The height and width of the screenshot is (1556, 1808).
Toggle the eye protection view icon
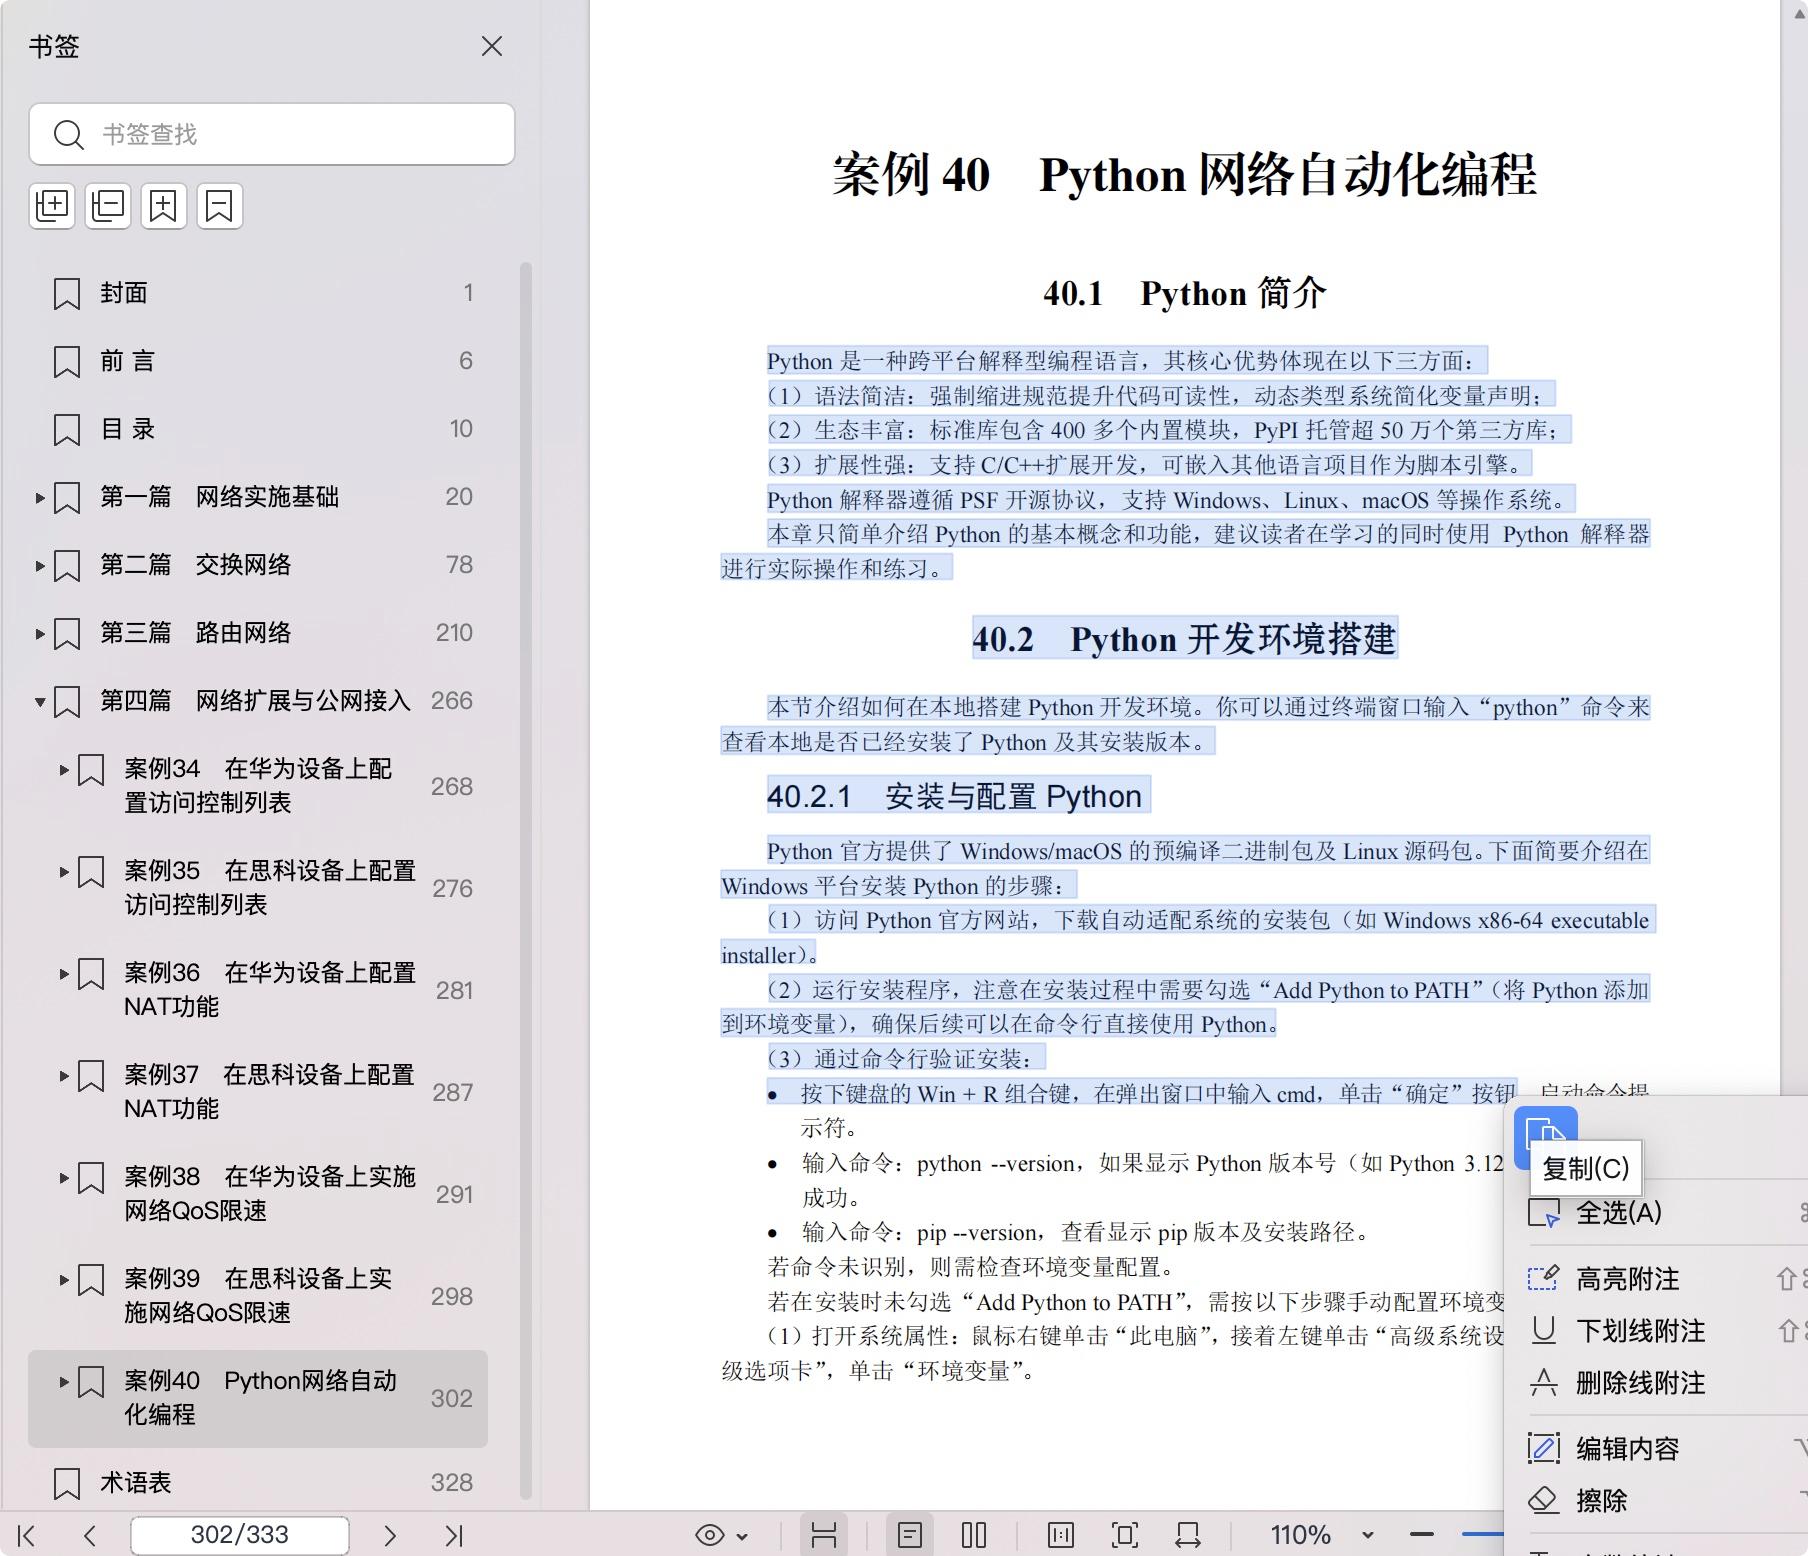tap(710, 1535)
